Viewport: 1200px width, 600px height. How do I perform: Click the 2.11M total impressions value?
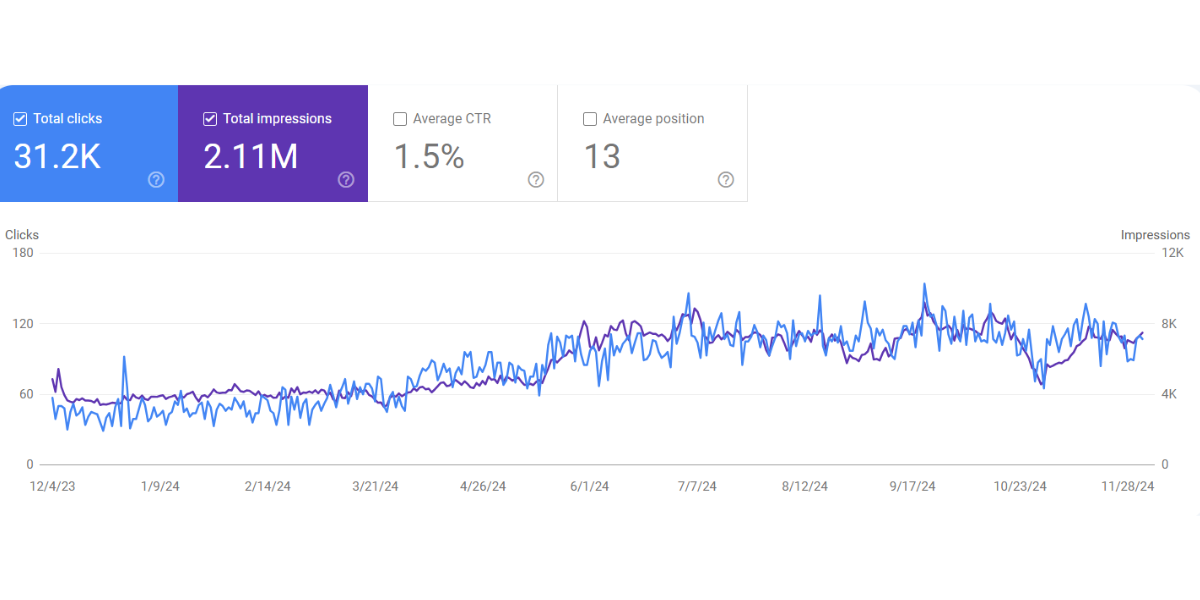(250, 157)
